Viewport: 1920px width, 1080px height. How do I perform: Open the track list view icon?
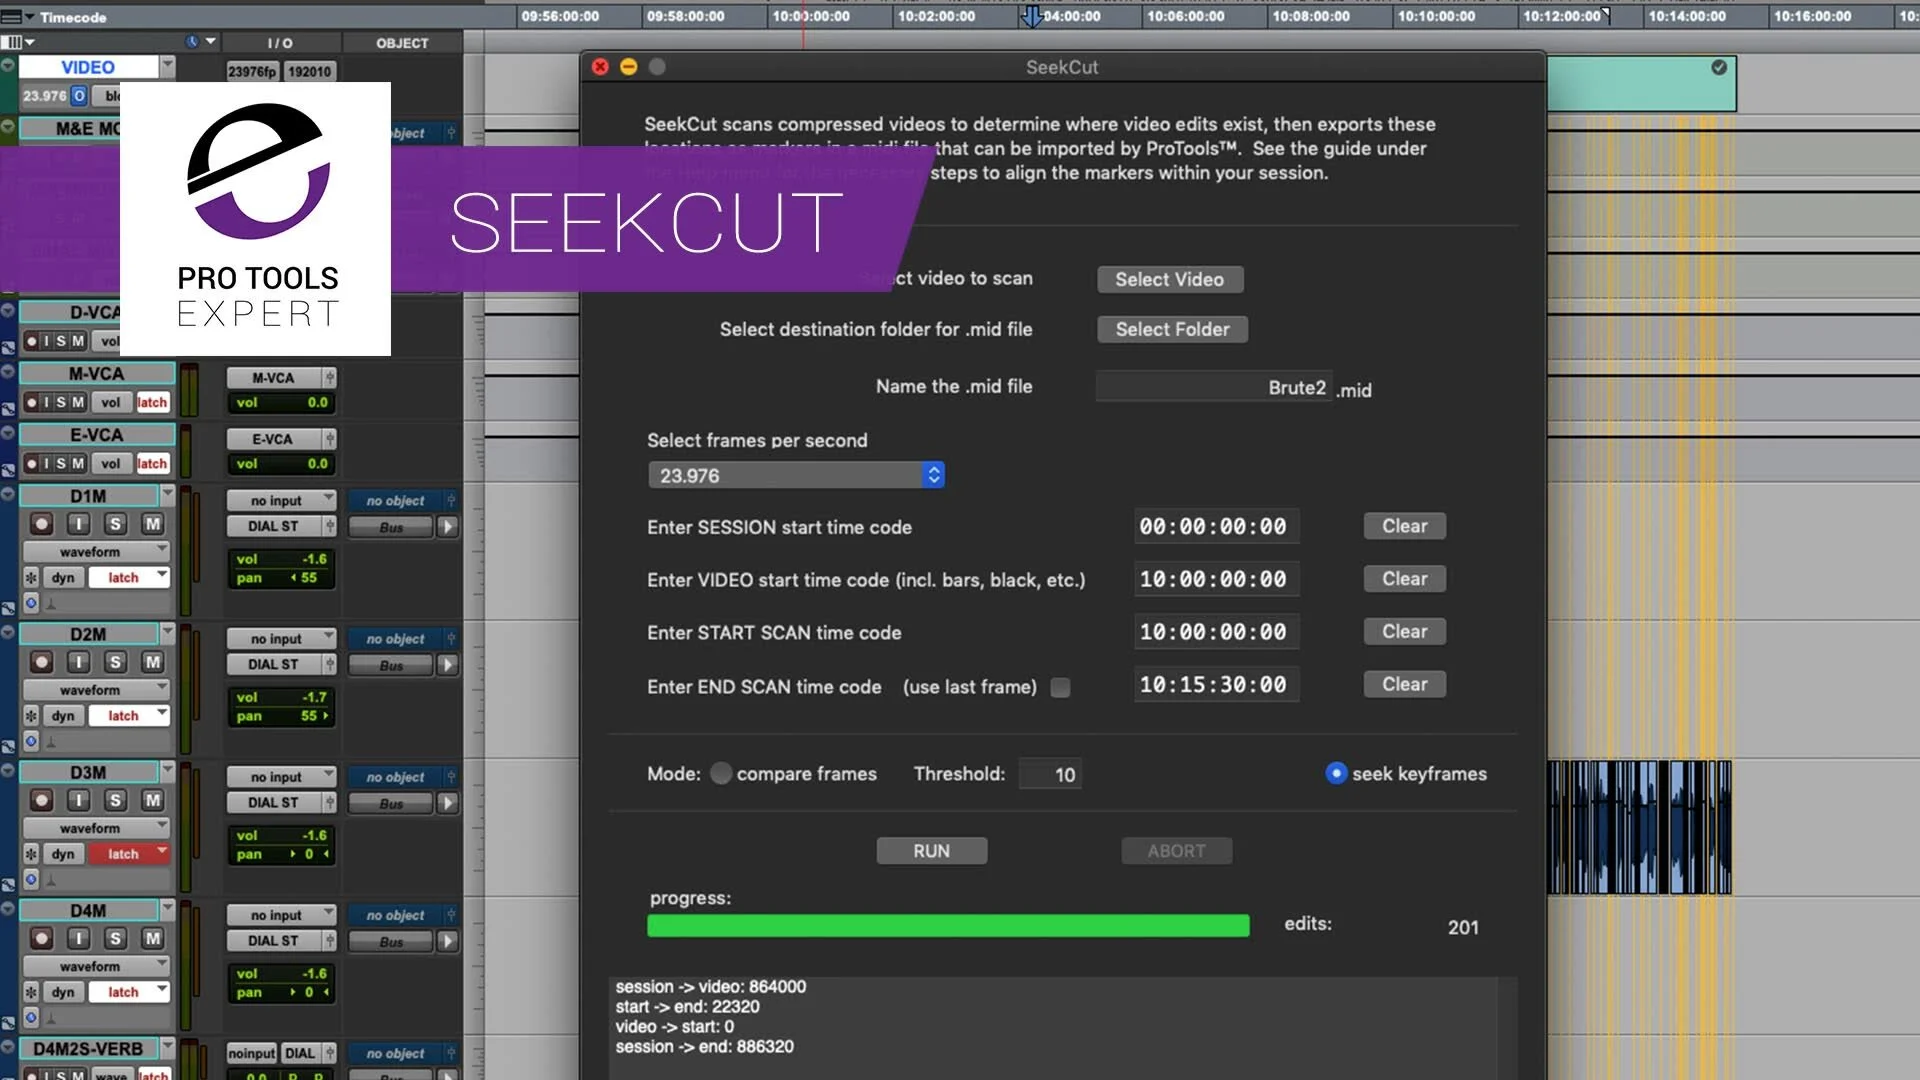(17, 42)
